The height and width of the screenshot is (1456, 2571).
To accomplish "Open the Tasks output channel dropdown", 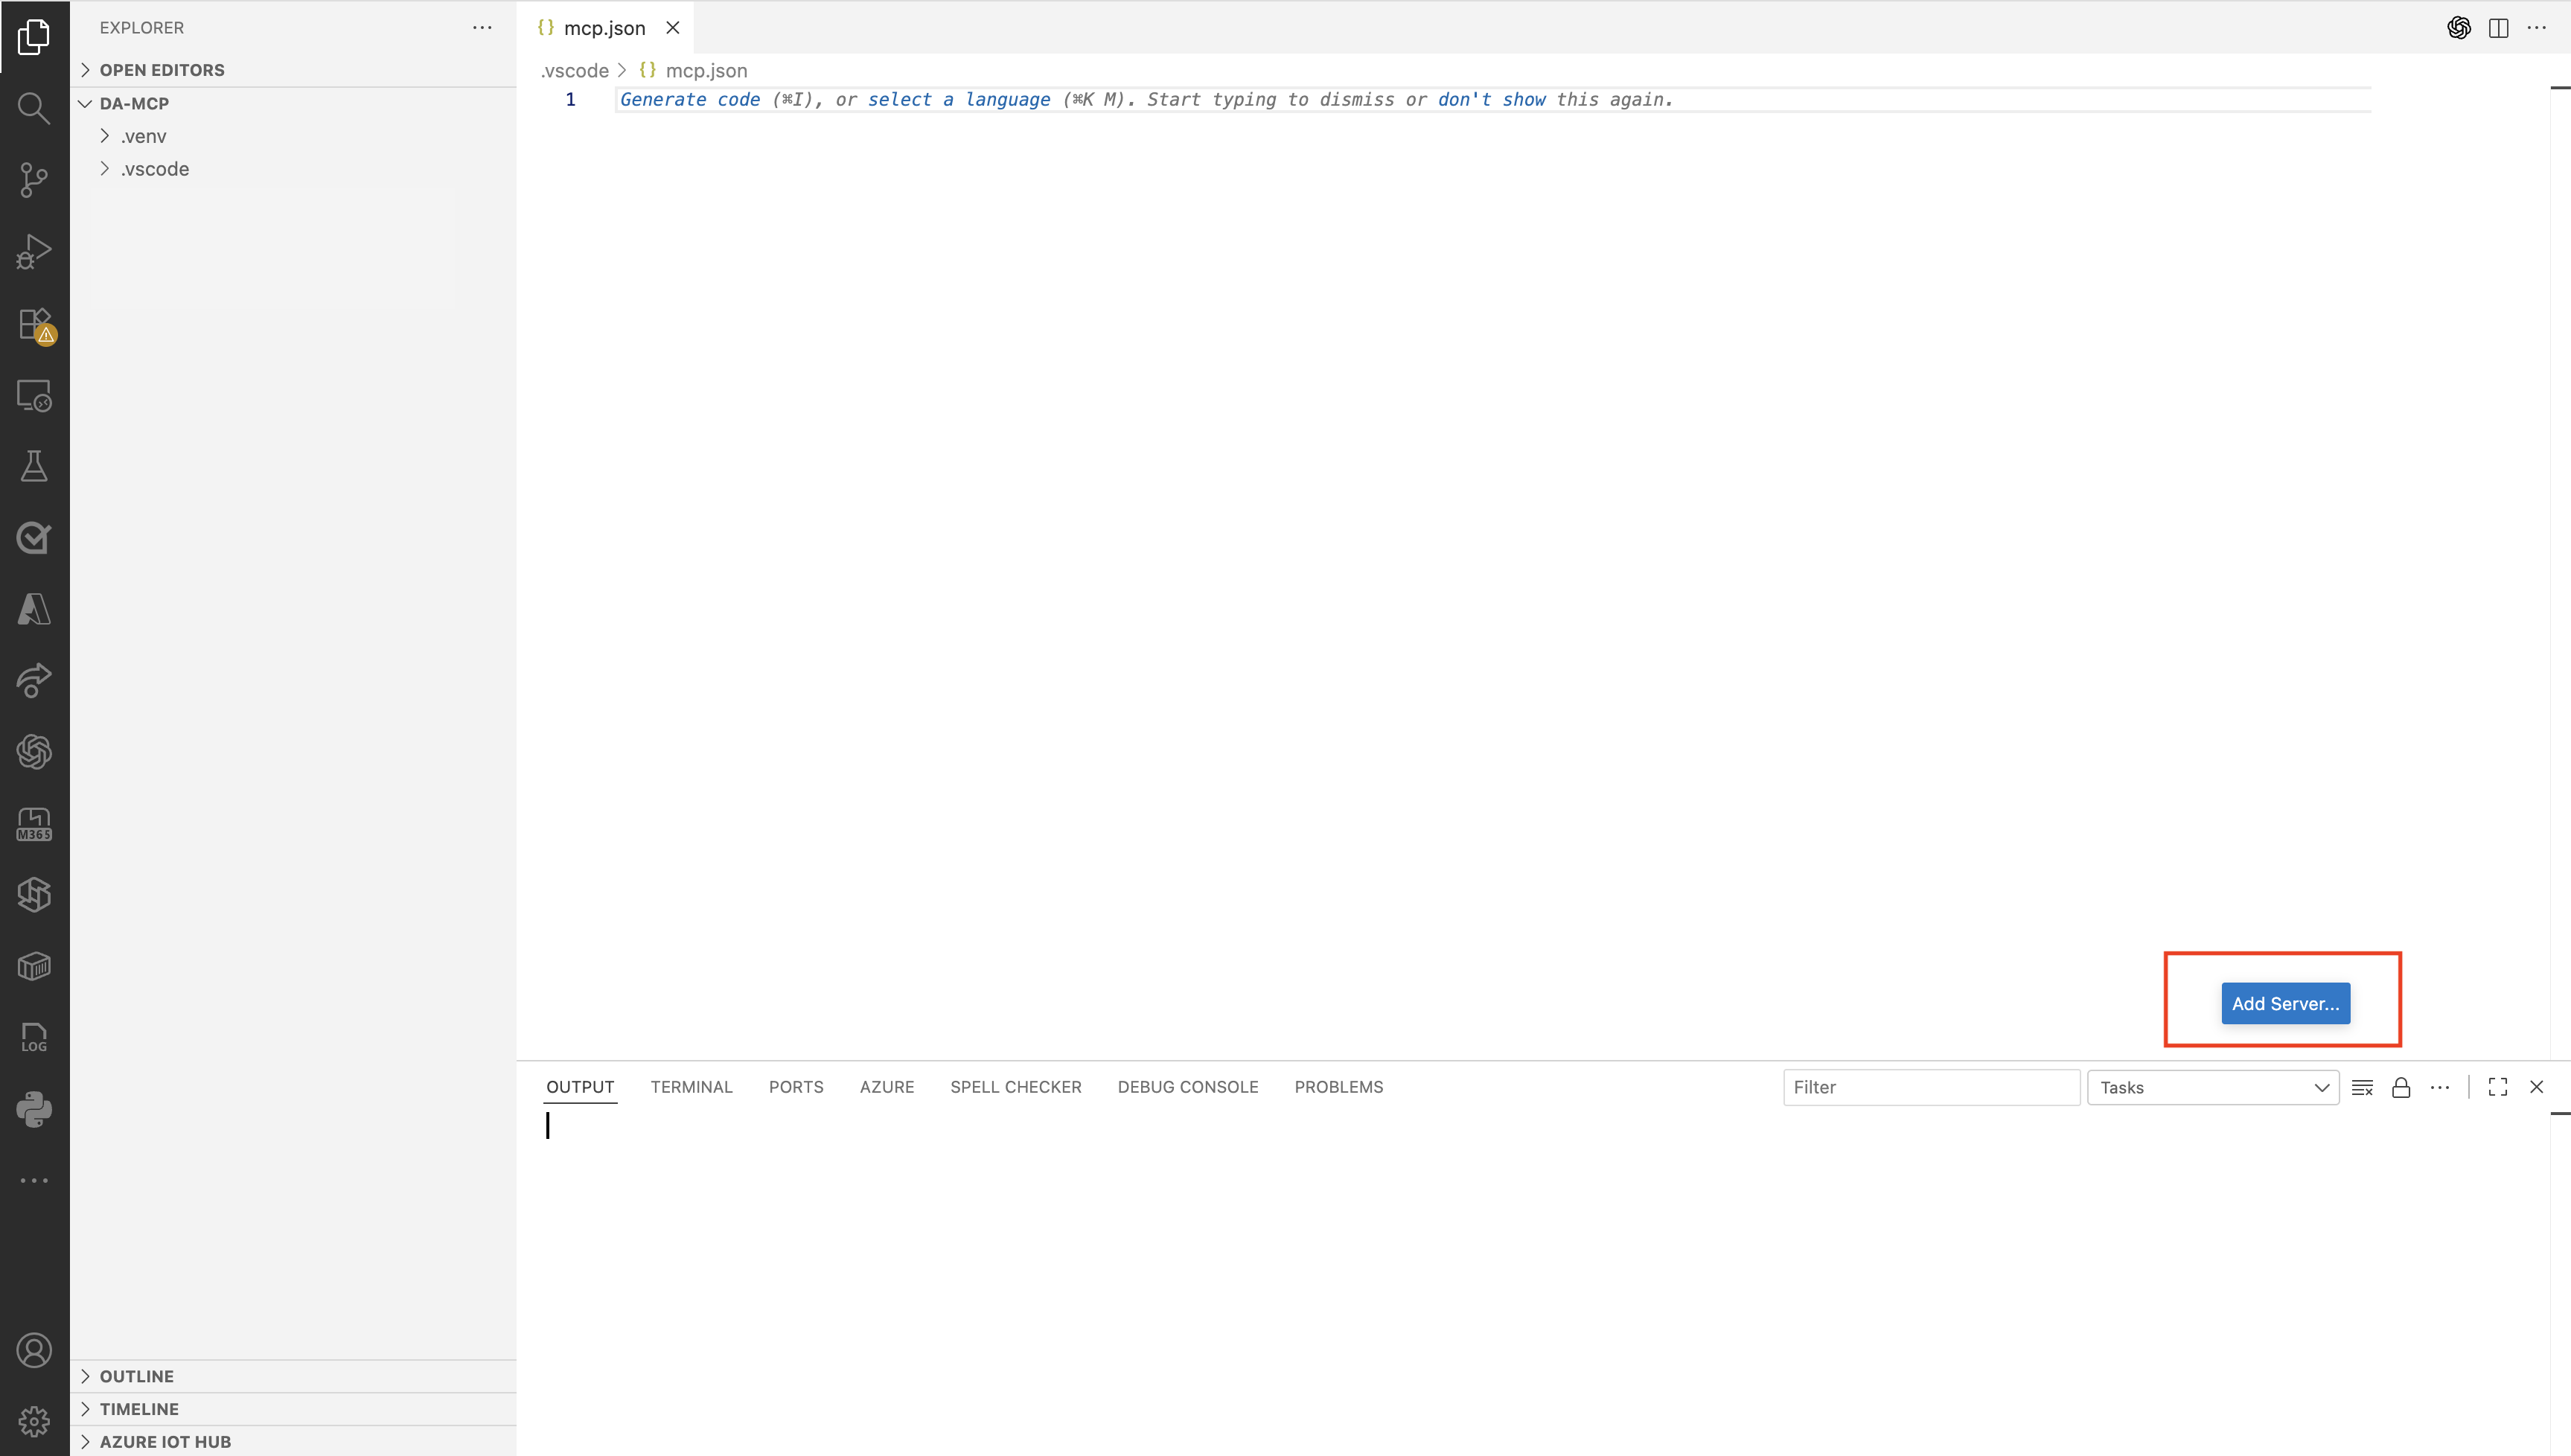I will (2212, 1087).
